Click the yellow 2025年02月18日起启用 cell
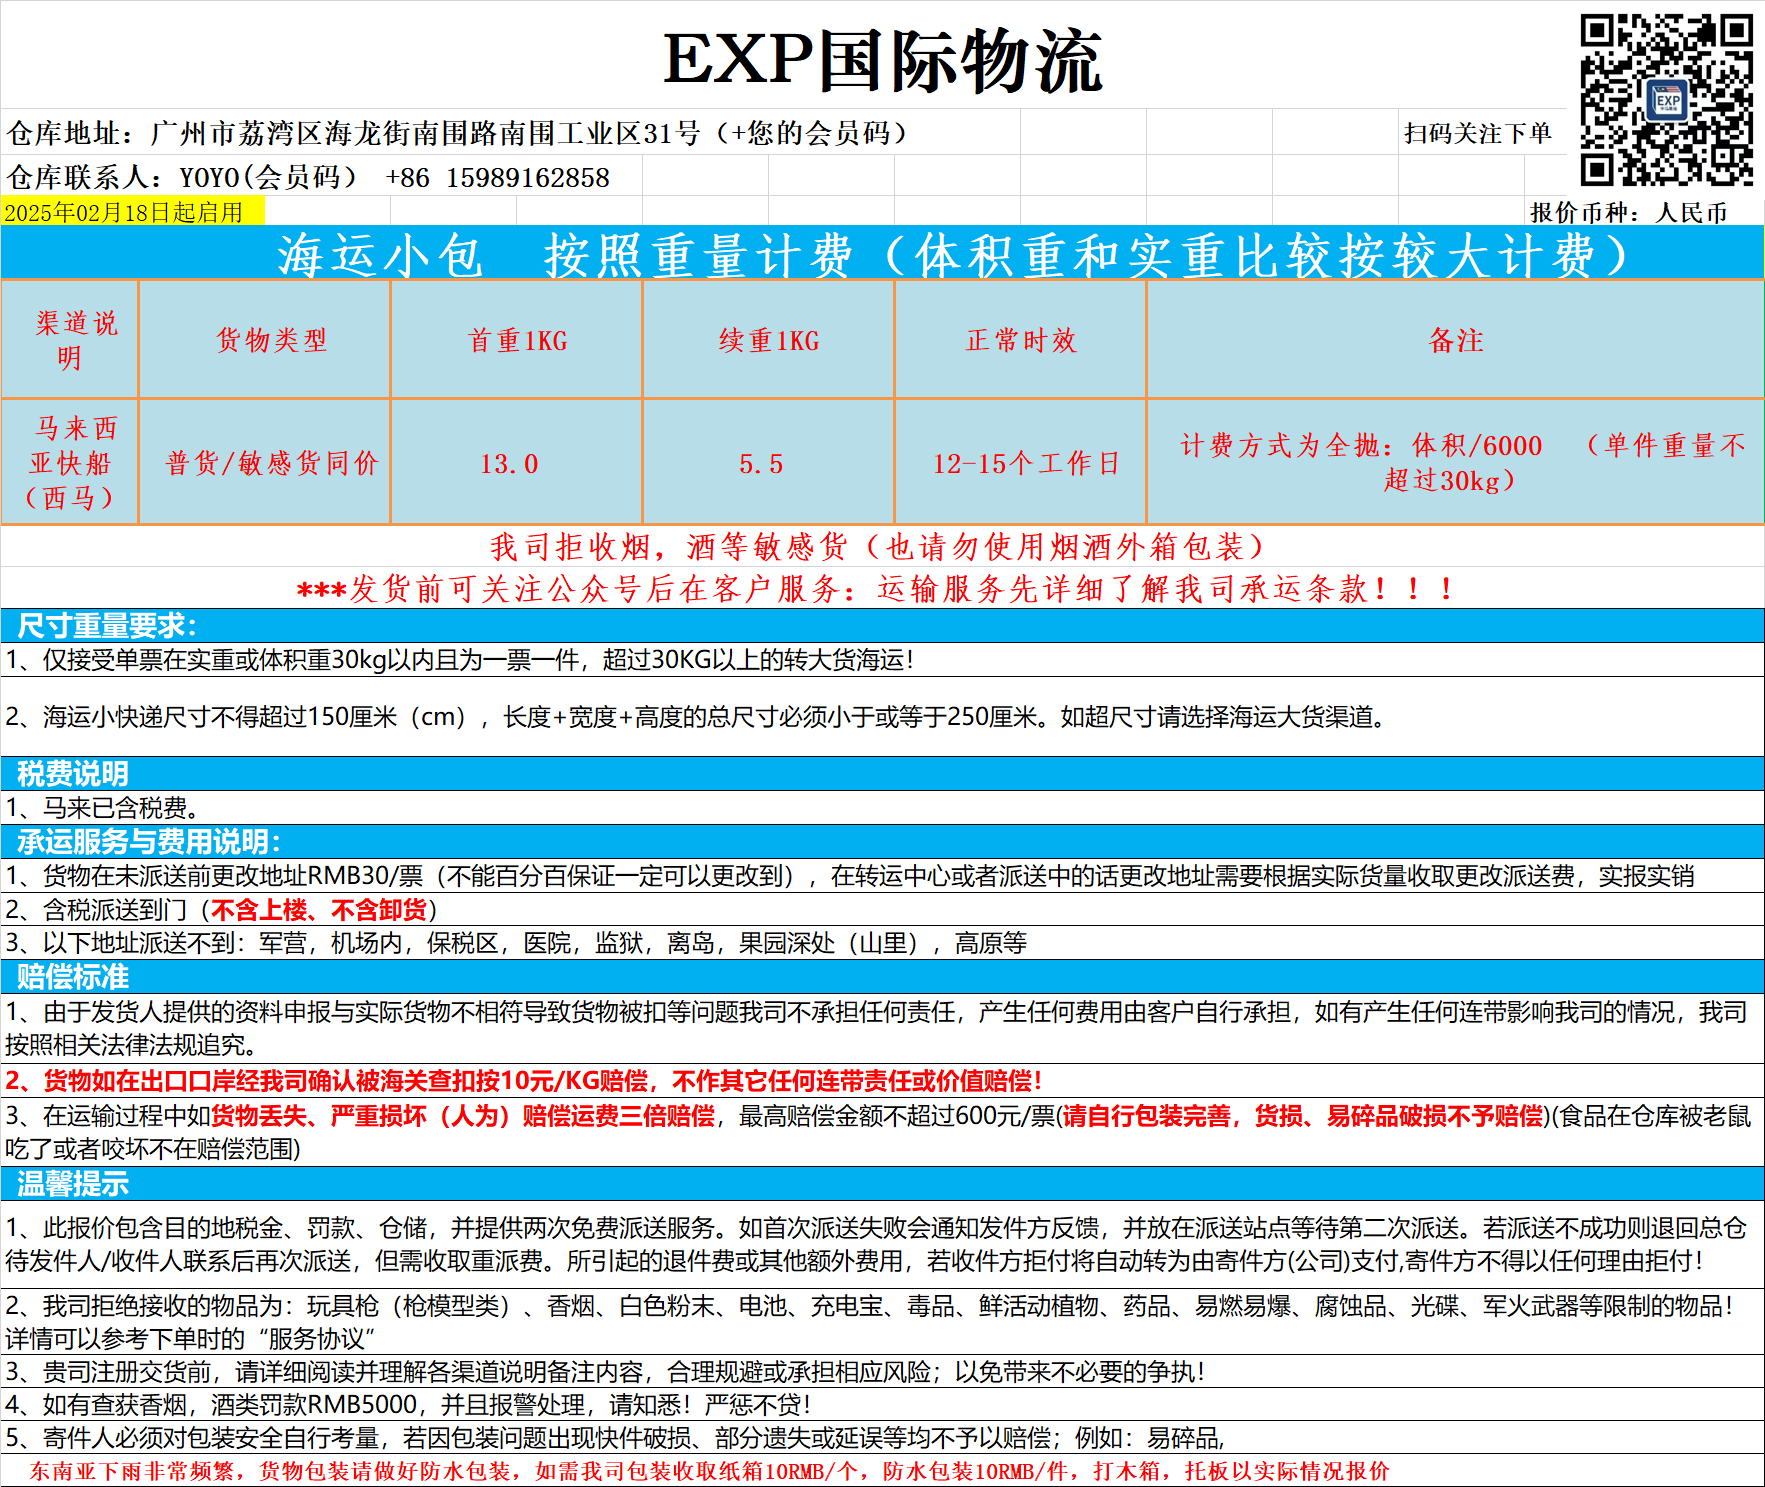This screenshot has width=1765, height=1487. 133,212
